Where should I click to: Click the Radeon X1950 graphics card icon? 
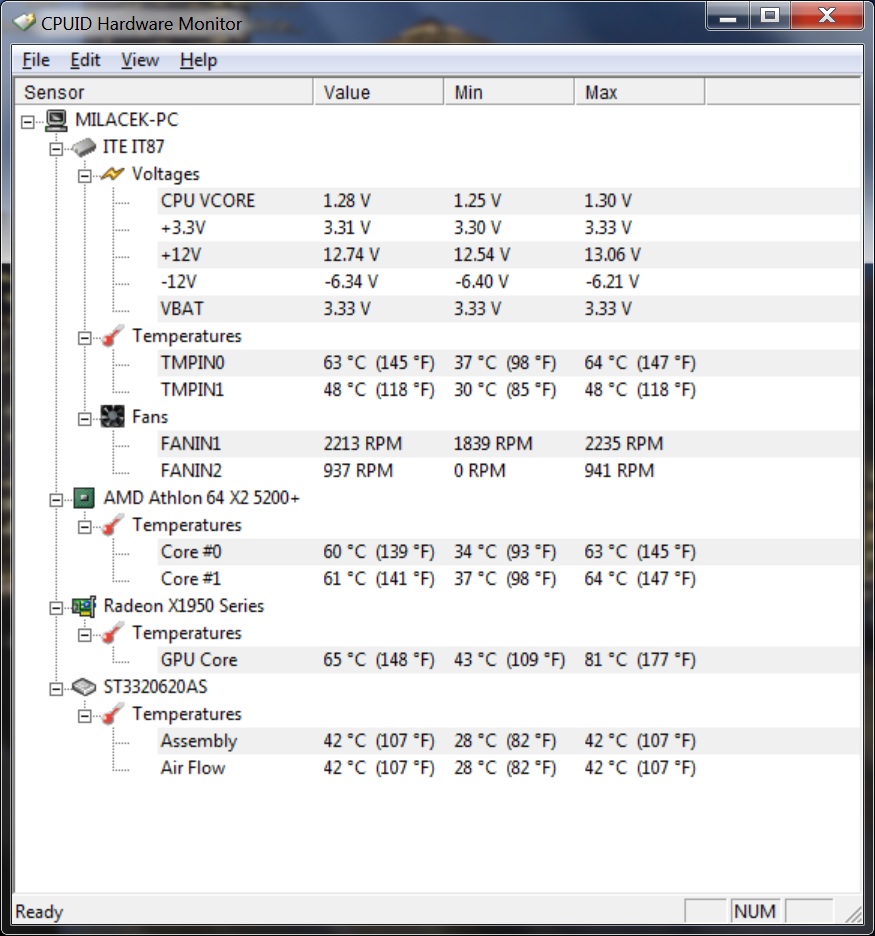point(84,606)
